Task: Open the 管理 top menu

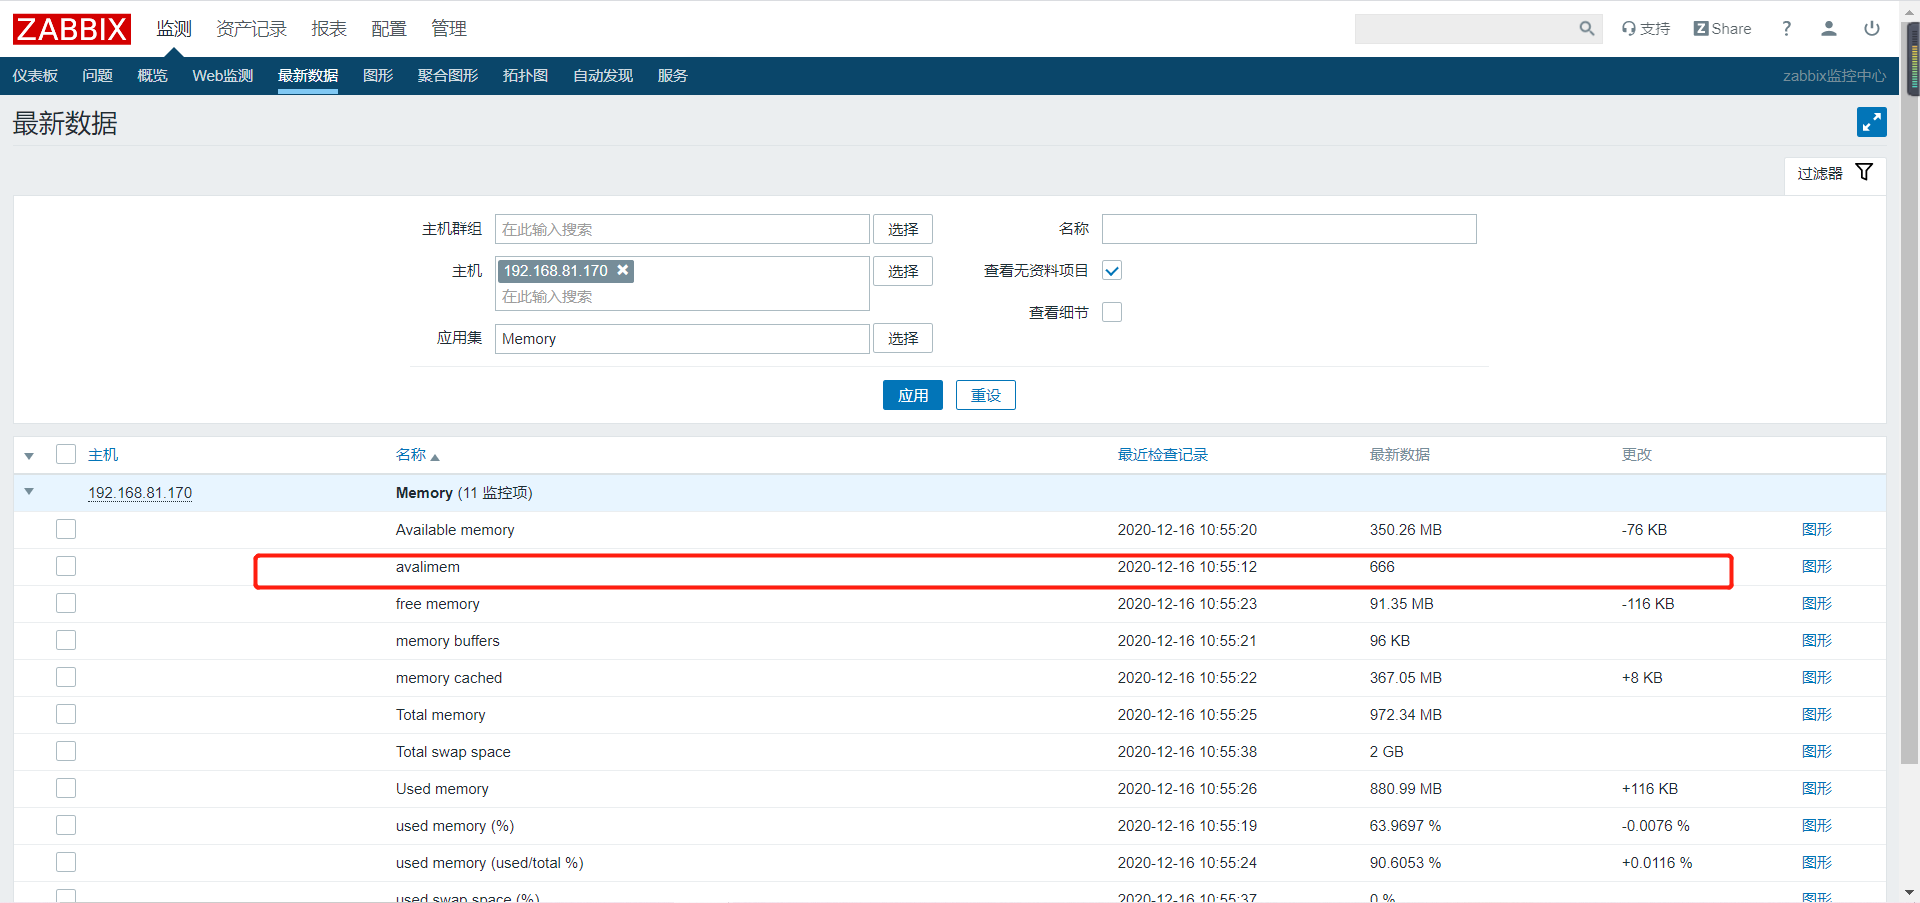Action: point(449,29)
